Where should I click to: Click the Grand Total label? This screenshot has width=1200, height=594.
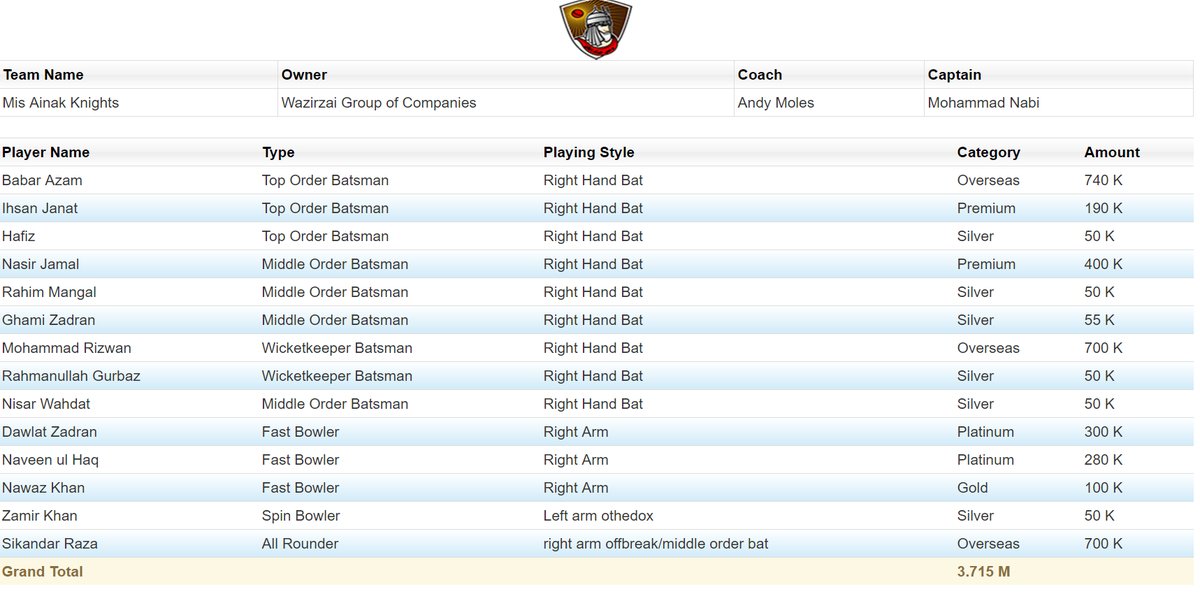pos(43,571)
